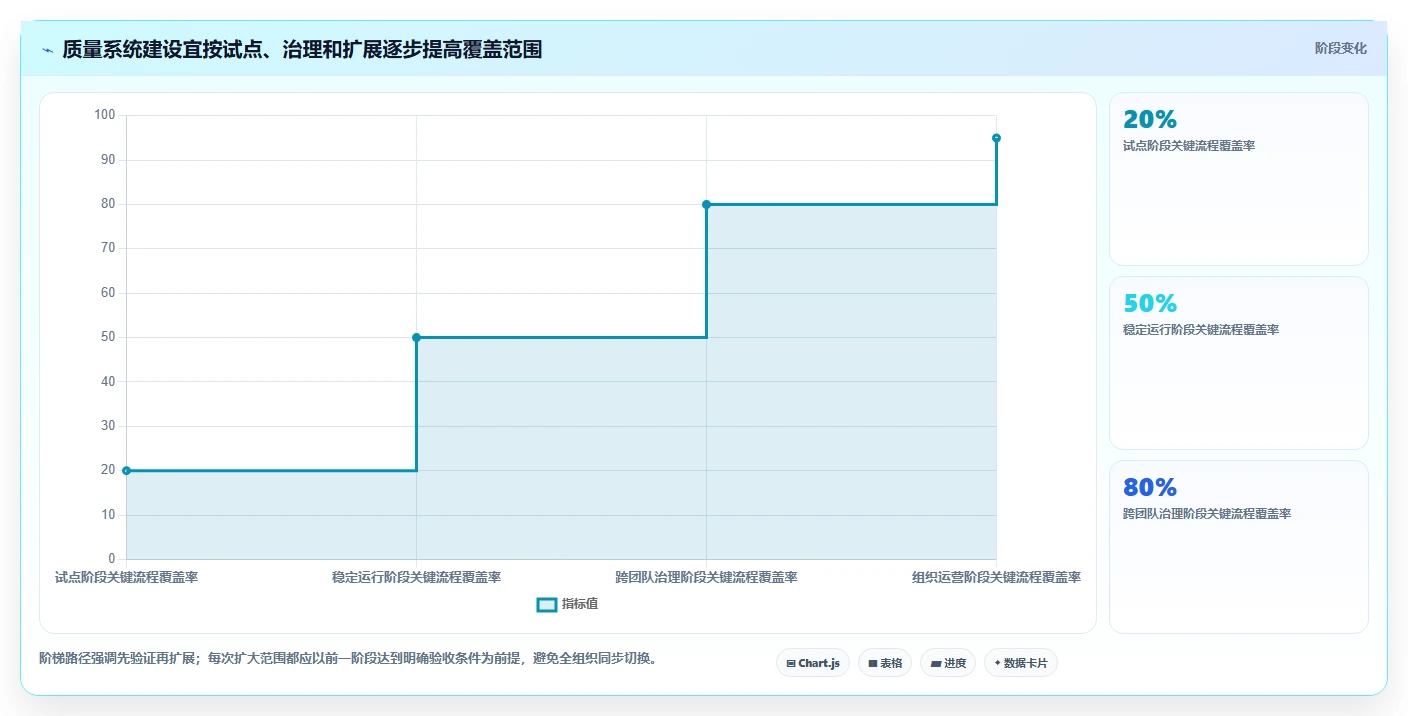Click card caption 跨团队治理阶段关键流程覆盖率
The height and width of the screenshot is (716, 1408).
pos(1207,514)
